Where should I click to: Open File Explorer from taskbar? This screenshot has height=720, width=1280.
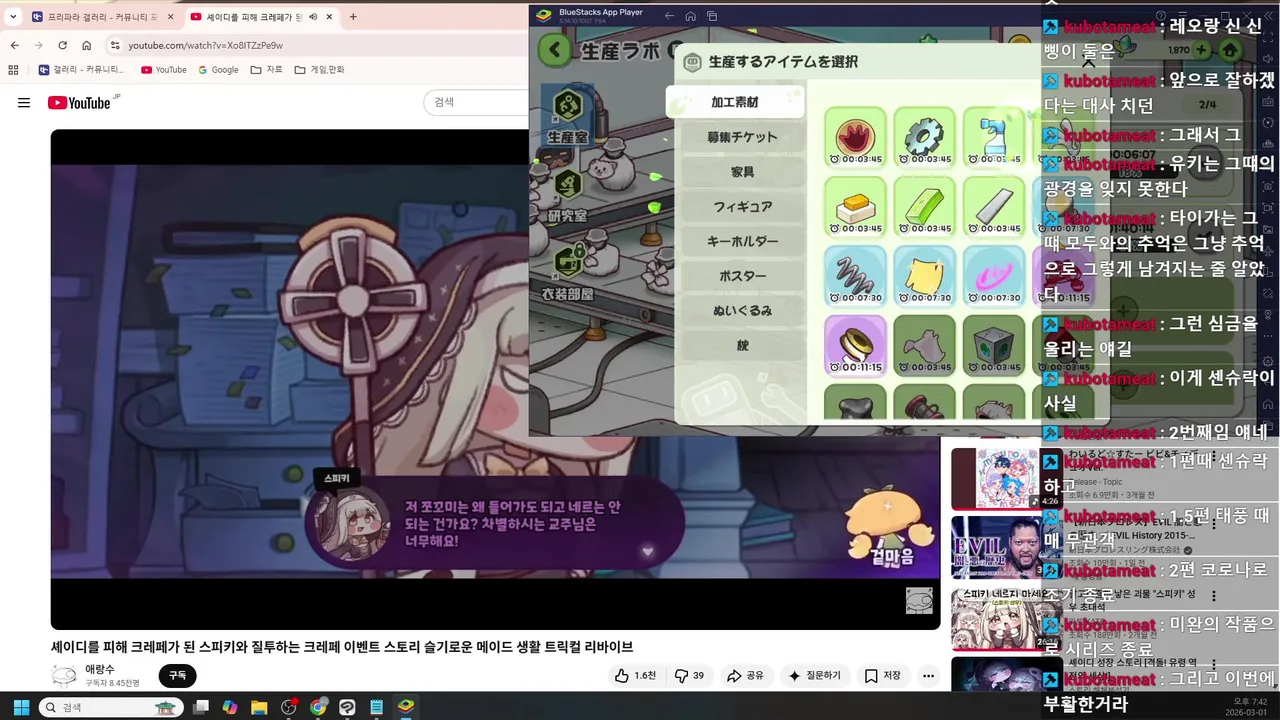(x=259, y=707)
